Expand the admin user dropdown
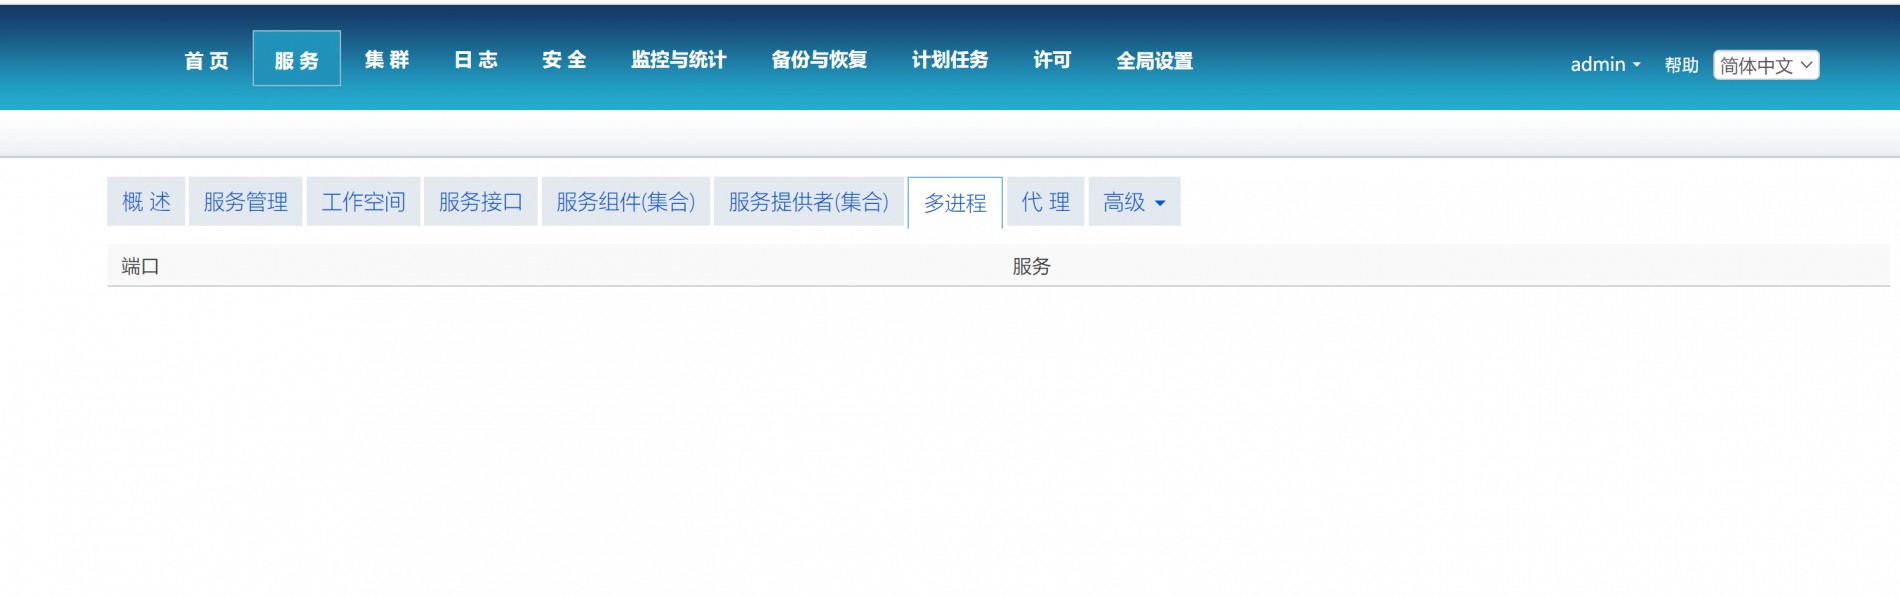This screenshot has width=1900, height=598. tap(1605, 64)
